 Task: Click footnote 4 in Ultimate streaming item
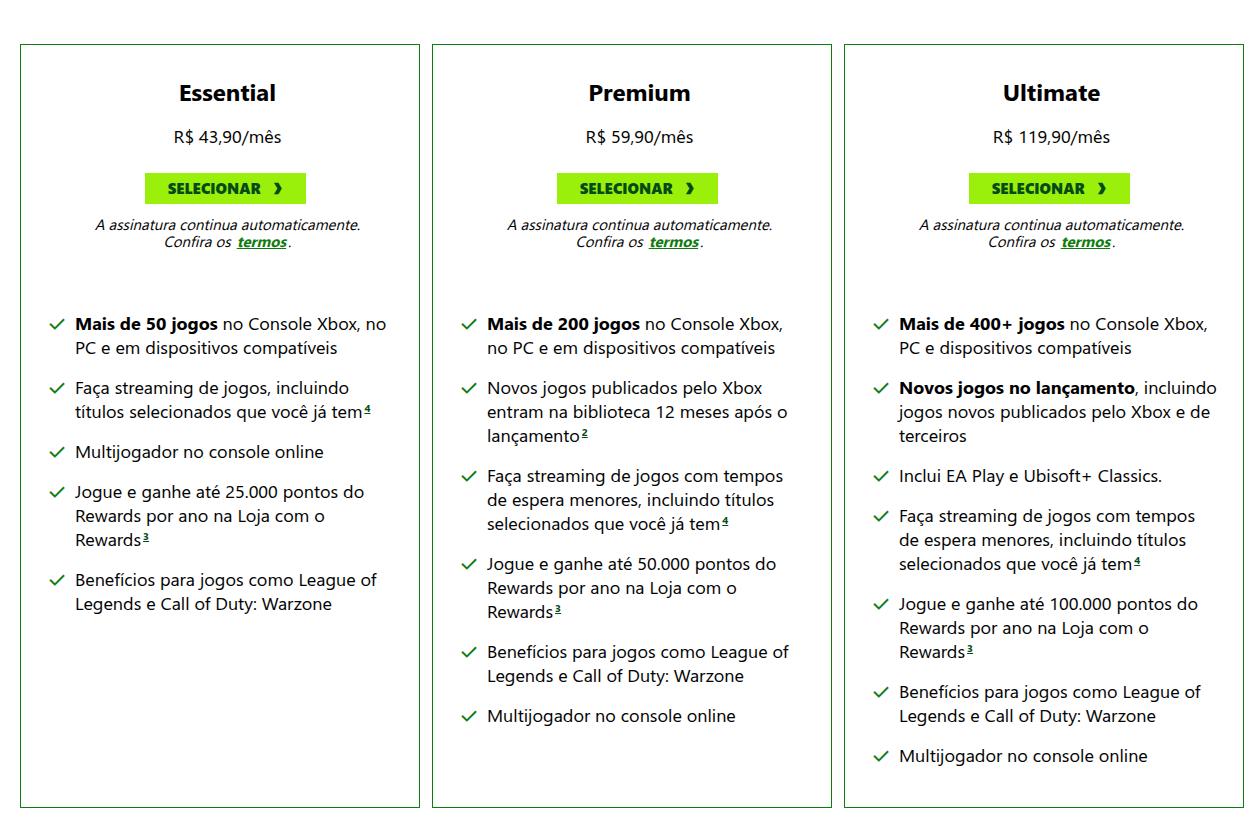tap(1137, 561)
